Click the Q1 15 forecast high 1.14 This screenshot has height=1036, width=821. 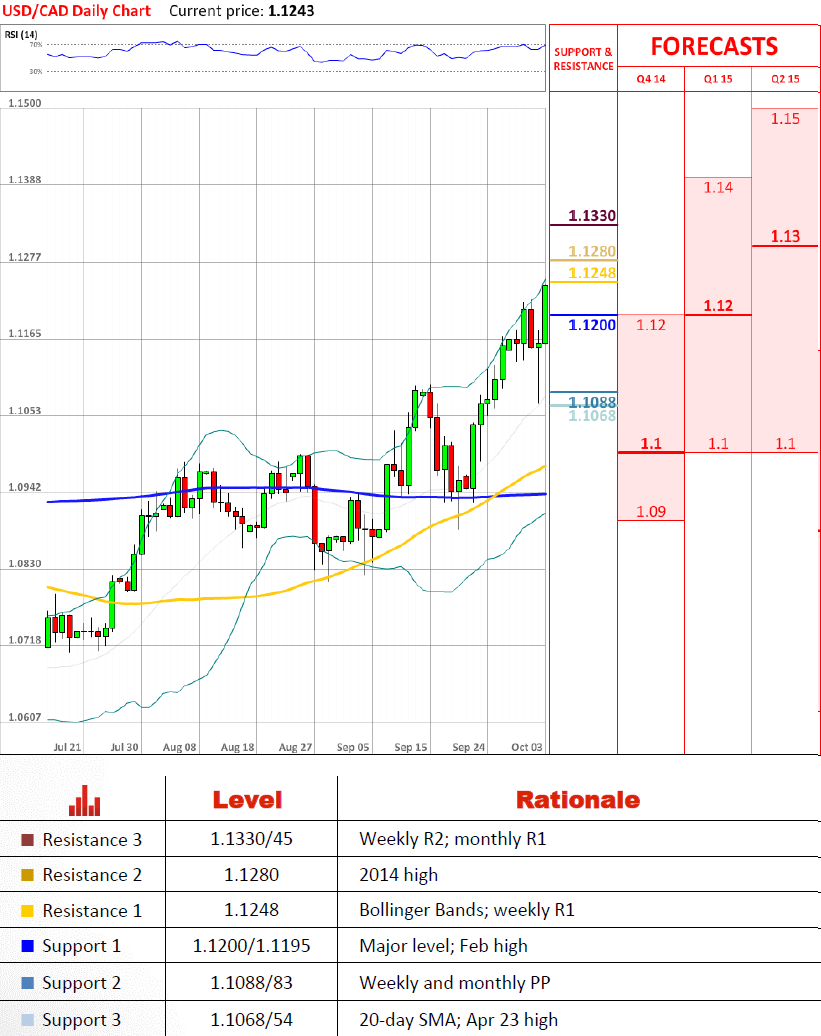[718, 188]
